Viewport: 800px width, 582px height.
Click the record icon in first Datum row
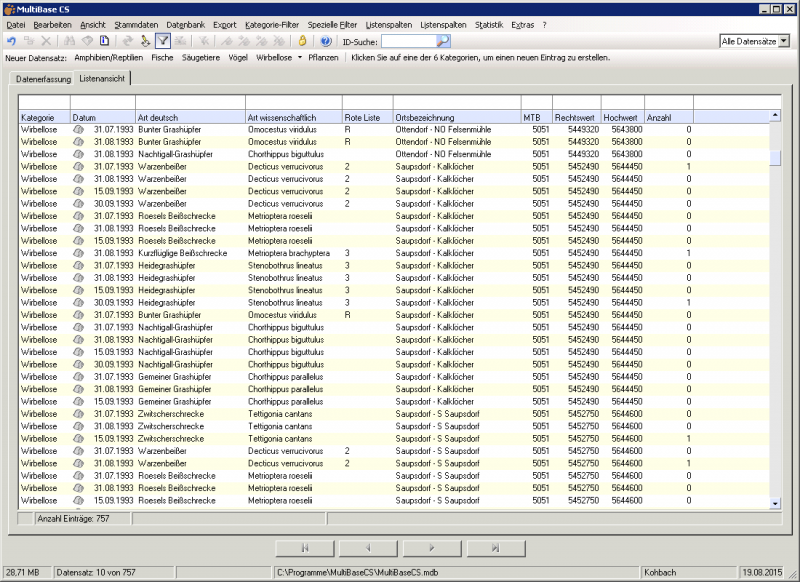coord(79,129)
